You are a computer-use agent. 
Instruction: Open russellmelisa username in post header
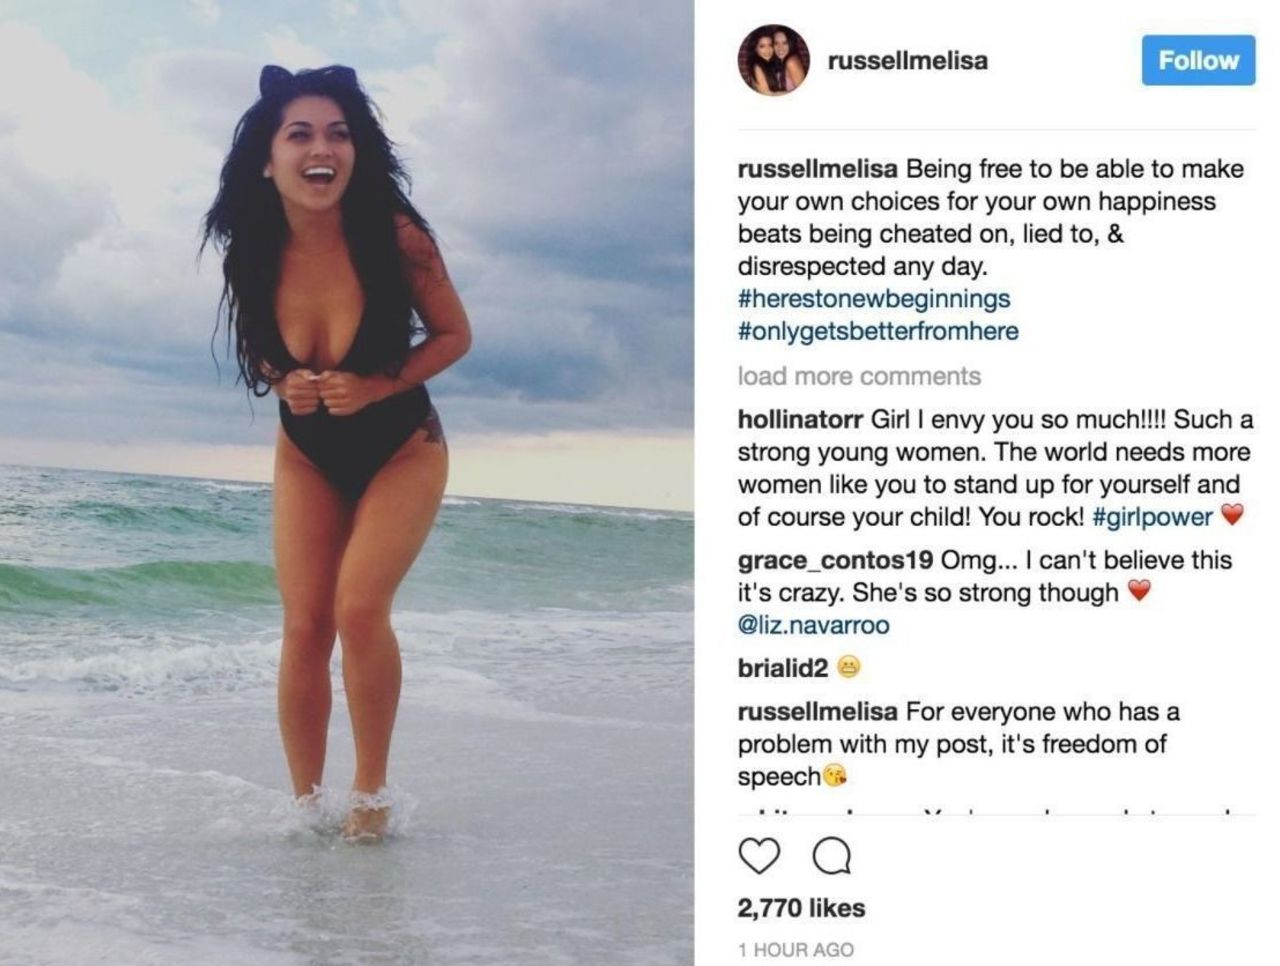pos(907,61)
